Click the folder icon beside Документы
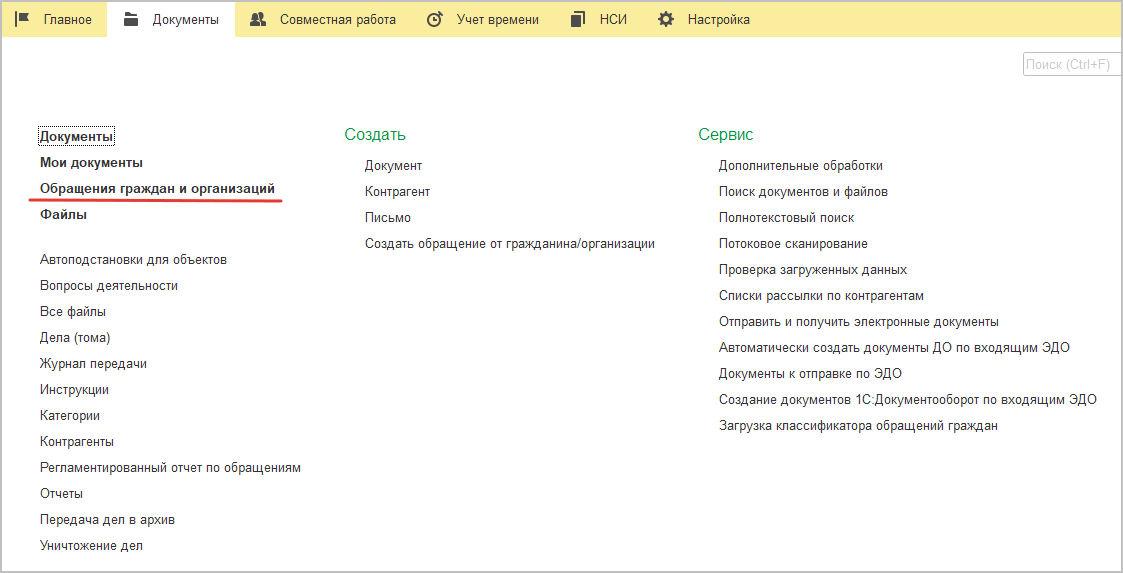Viewport: 1123px width, 573px height. click(x=131, y=19)
